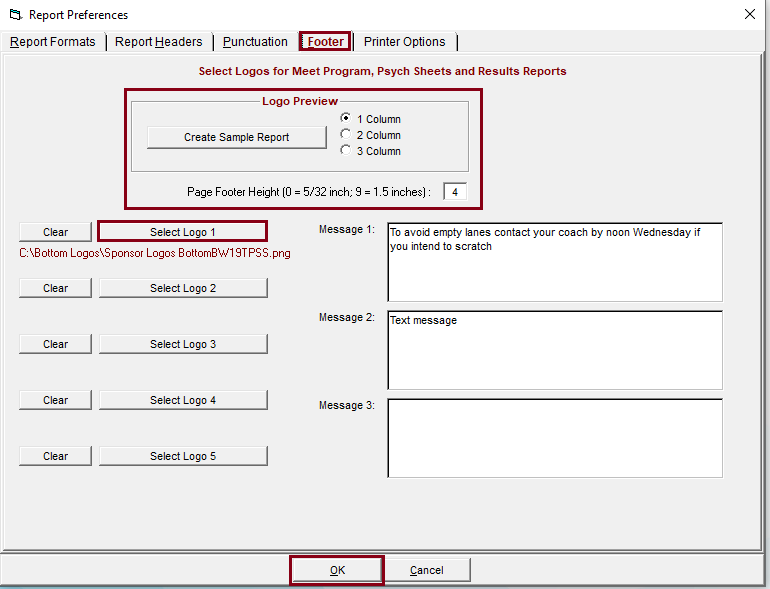Close the dialog window with X
Viewport: 770px width, 589px height.
coord(749,14)
